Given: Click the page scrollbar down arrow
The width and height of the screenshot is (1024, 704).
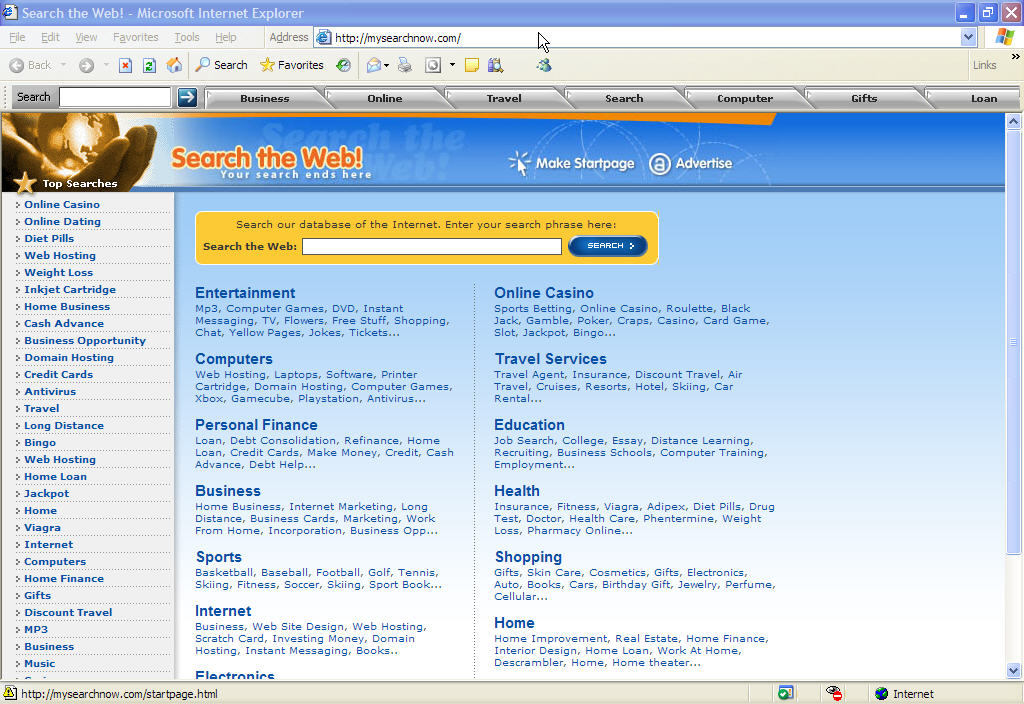Looking at the screenshot, I should click(1013, 670).
